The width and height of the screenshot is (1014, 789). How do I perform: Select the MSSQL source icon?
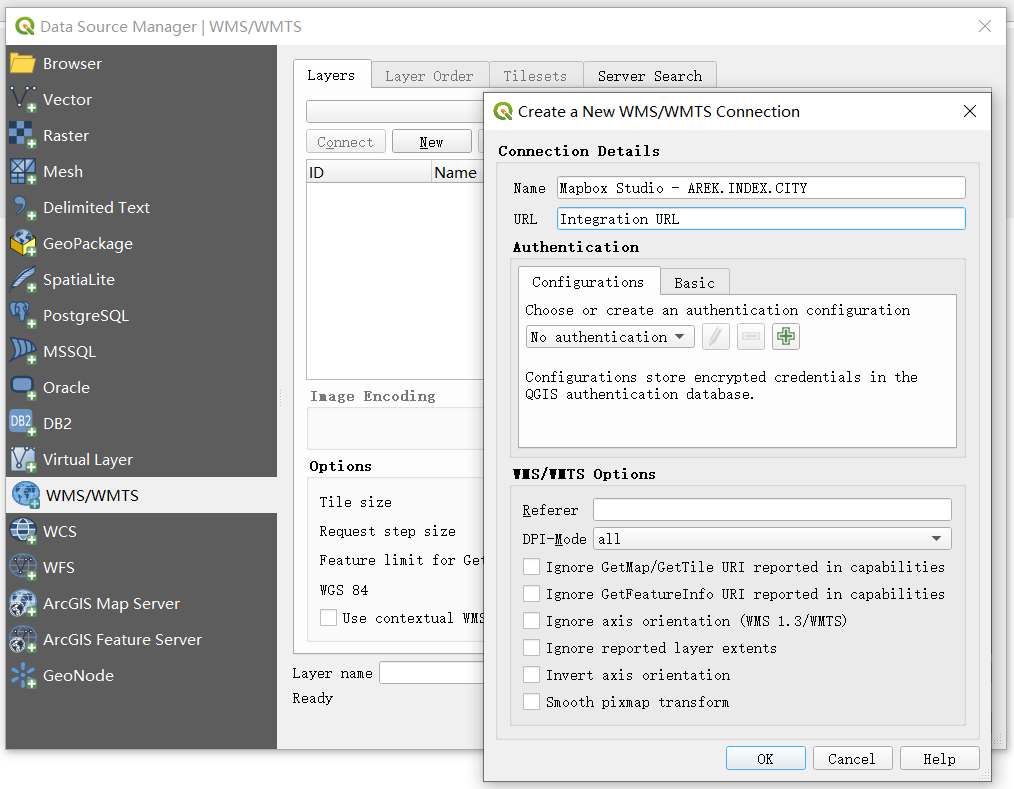point(23,352)
